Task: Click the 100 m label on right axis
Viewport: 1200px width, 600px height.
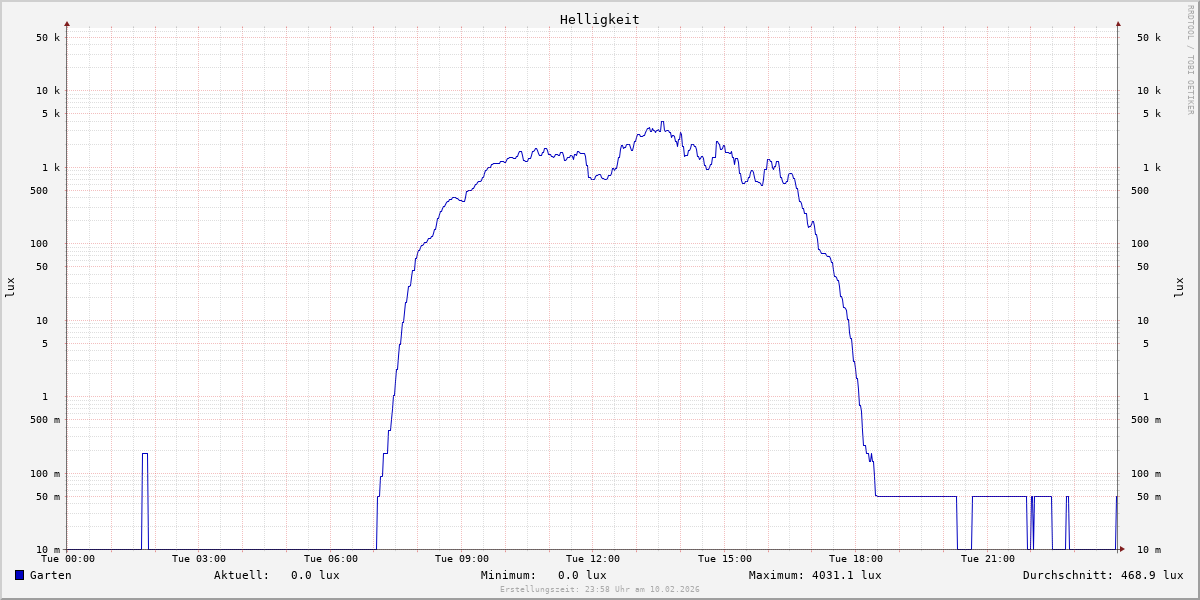Action: pos(1146,474)
